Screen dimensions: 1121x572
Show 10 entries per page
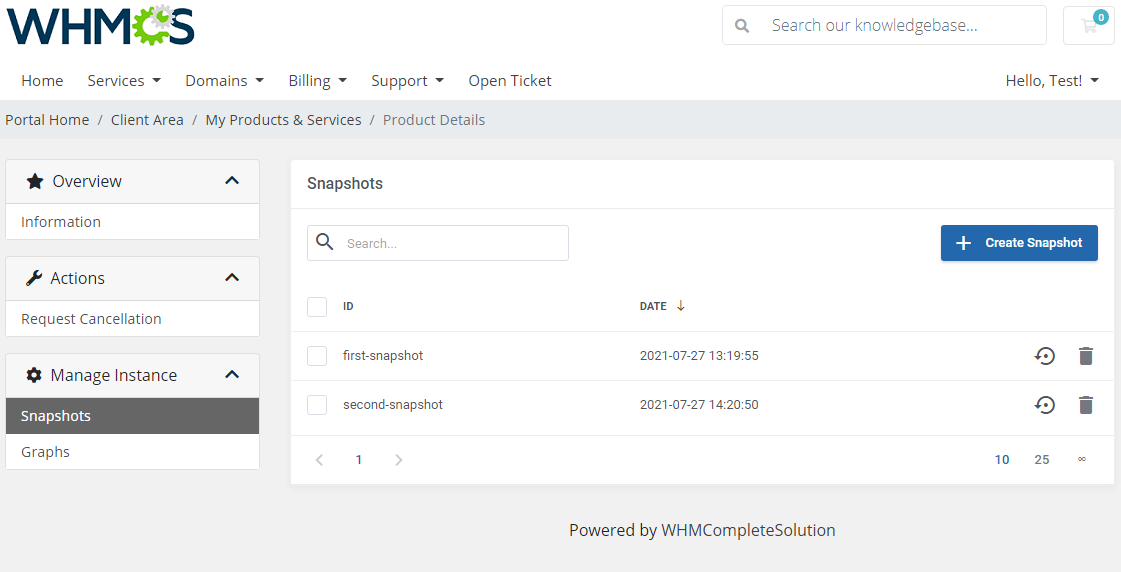(1002, 460)
